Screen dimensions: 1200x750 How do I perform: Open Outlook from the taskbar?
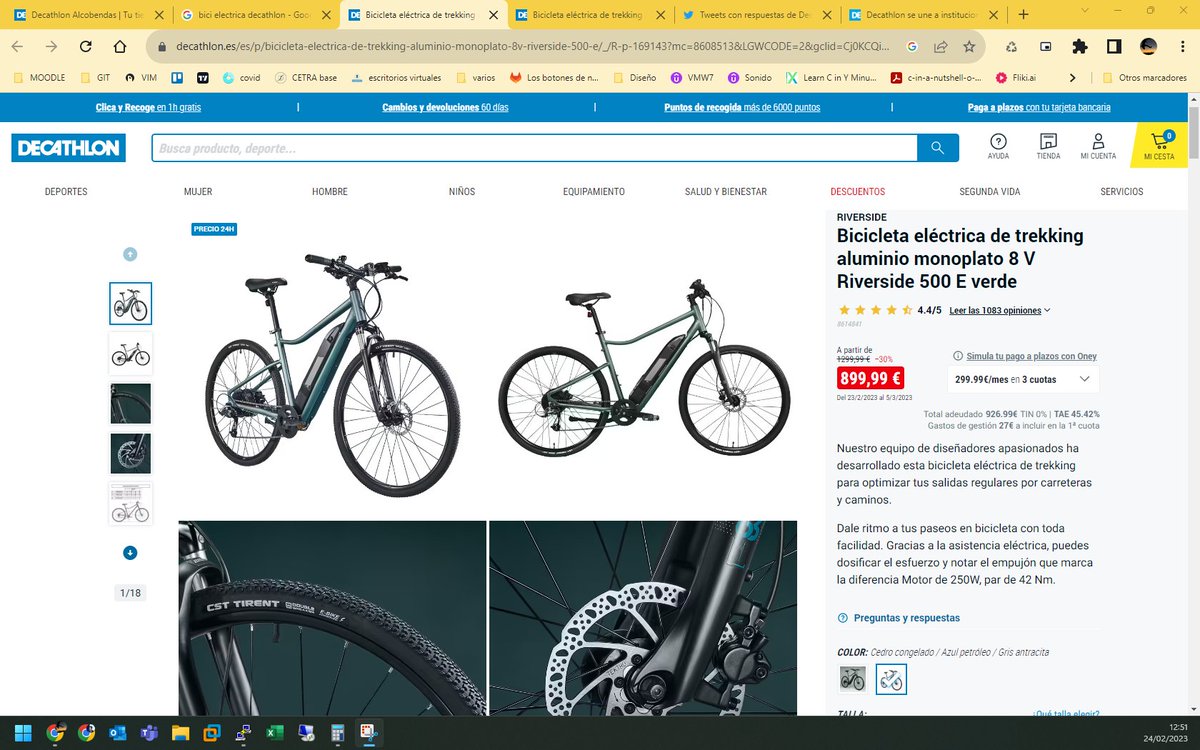coord(117,732)
